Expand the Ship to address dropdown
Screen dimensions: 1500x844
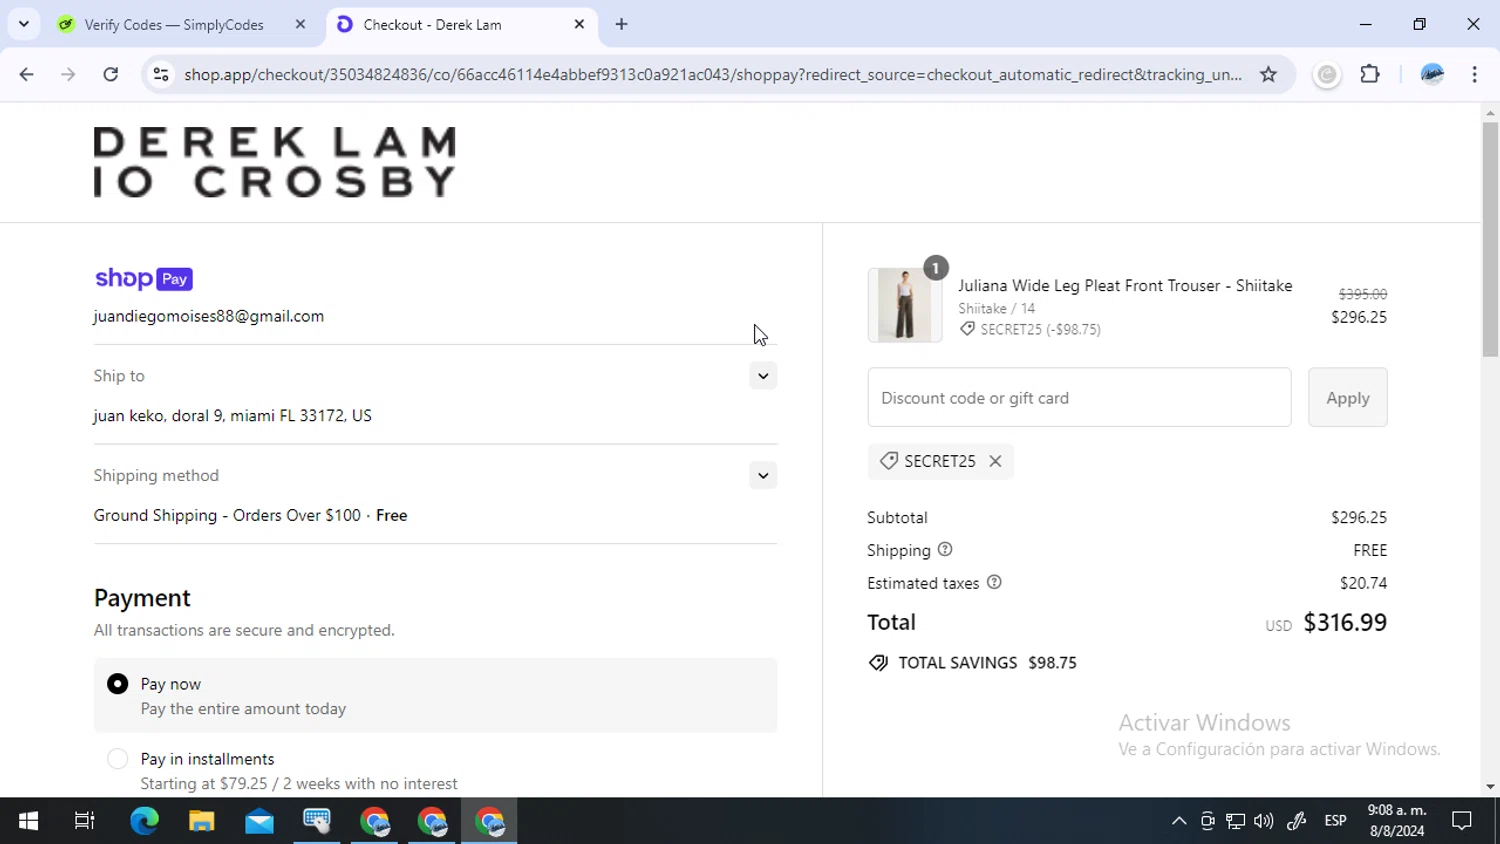[763, 376]
